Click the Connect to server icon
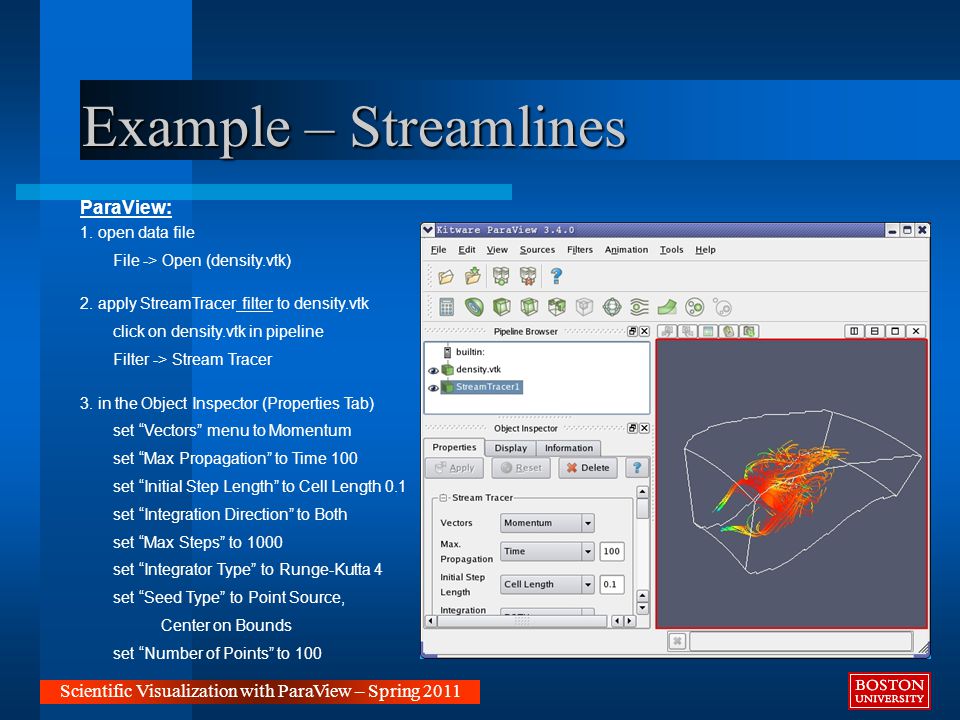Image resolution: width=960 pixels, height=720 pixels. coord(501,276)
